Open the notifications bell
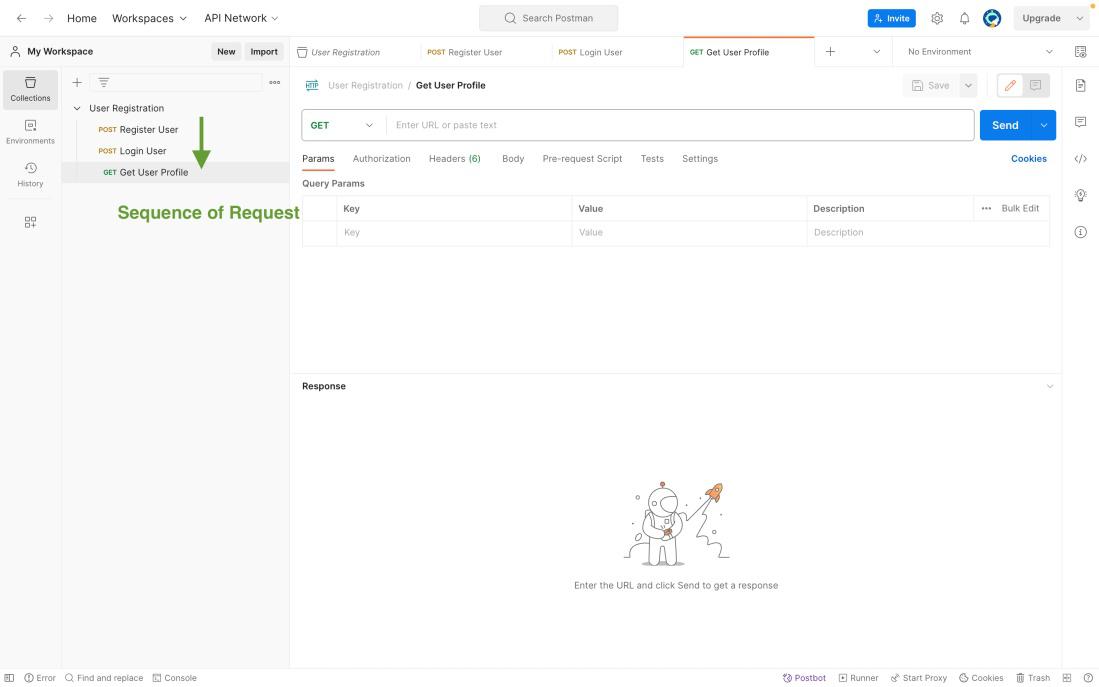Image resolution: width=1099 pixels, height=687 pixels. (x=964, y=18)
